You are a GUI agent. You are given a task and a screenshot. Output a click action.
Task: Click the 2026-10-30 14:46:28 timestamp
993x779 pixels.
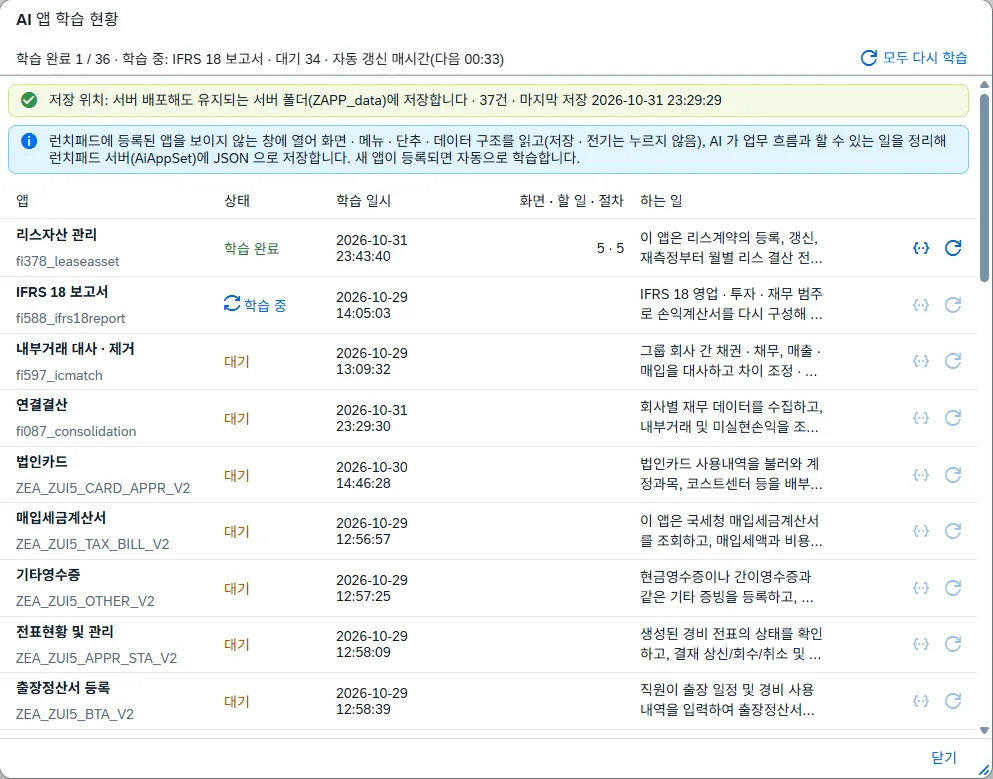tap(372, 475)
